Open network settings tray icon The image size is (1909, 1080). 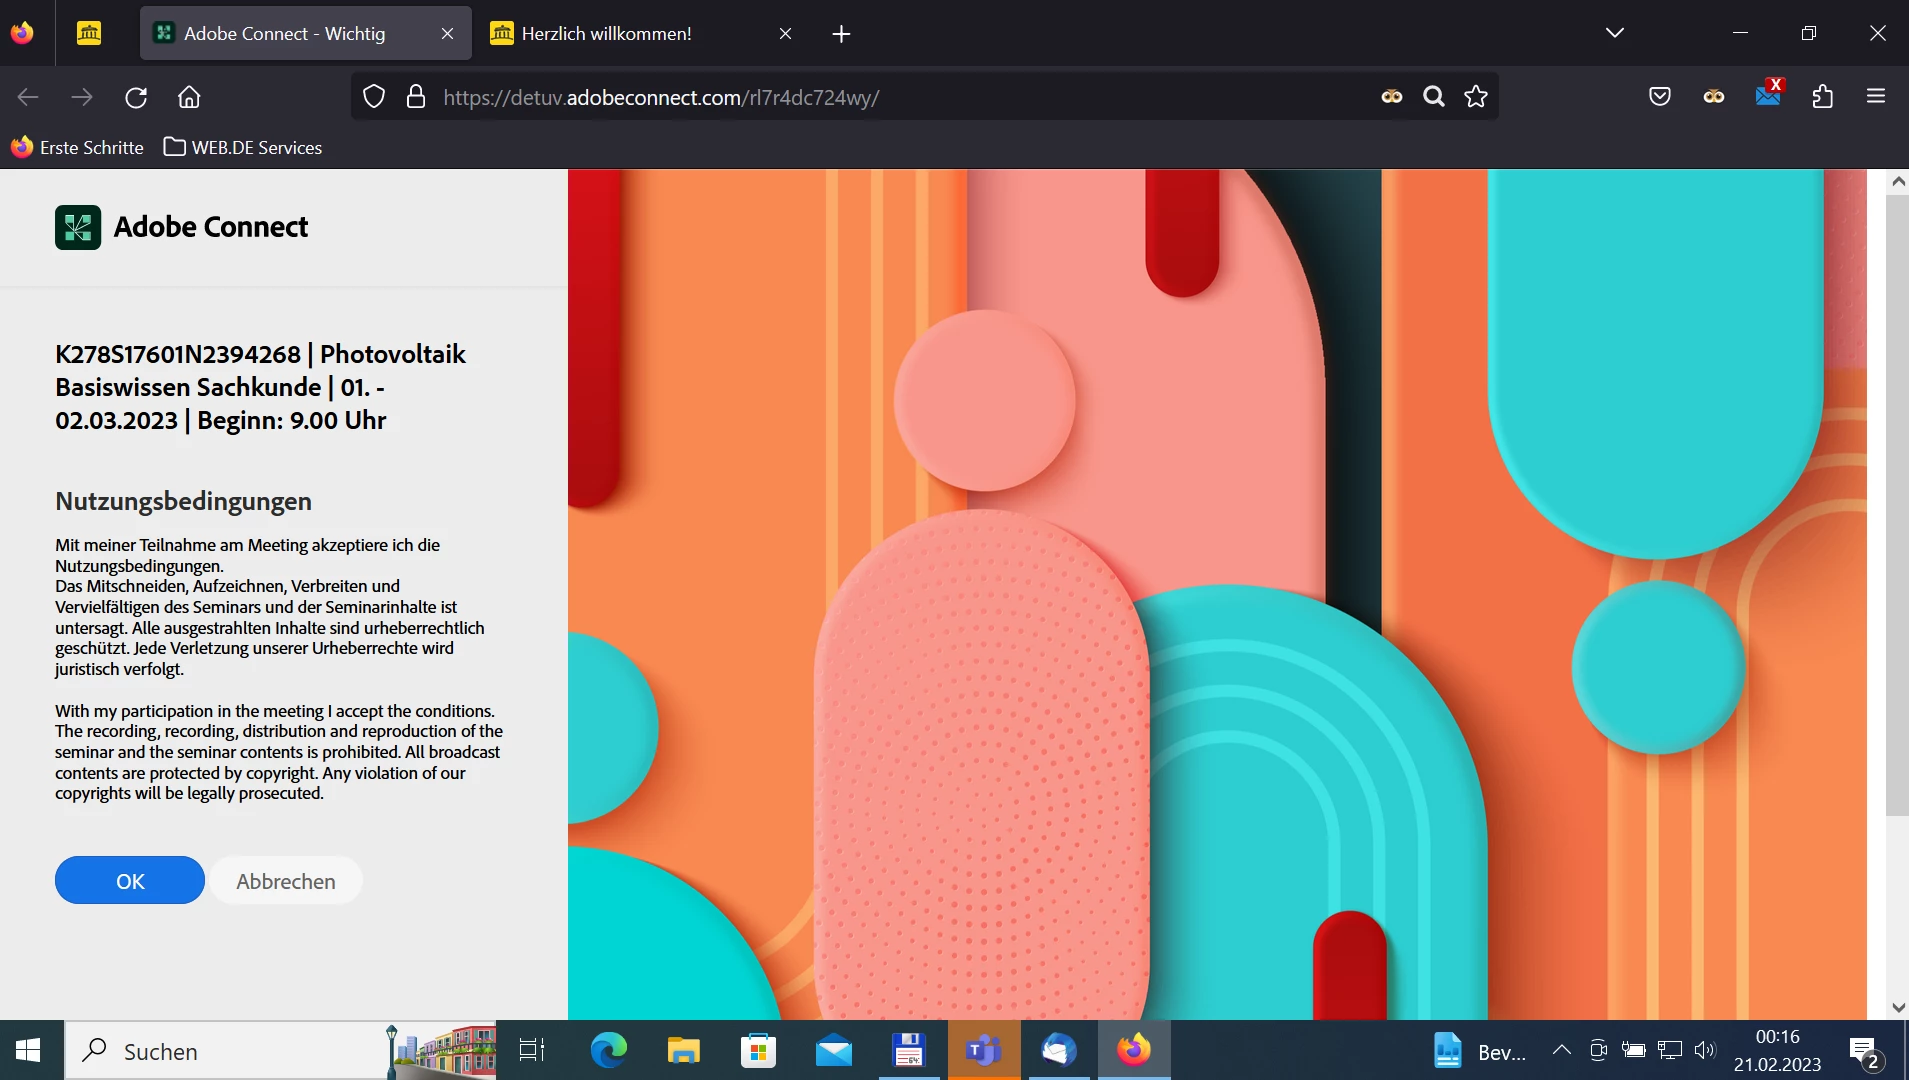pyautogui.click(x=1670, y=1050)
